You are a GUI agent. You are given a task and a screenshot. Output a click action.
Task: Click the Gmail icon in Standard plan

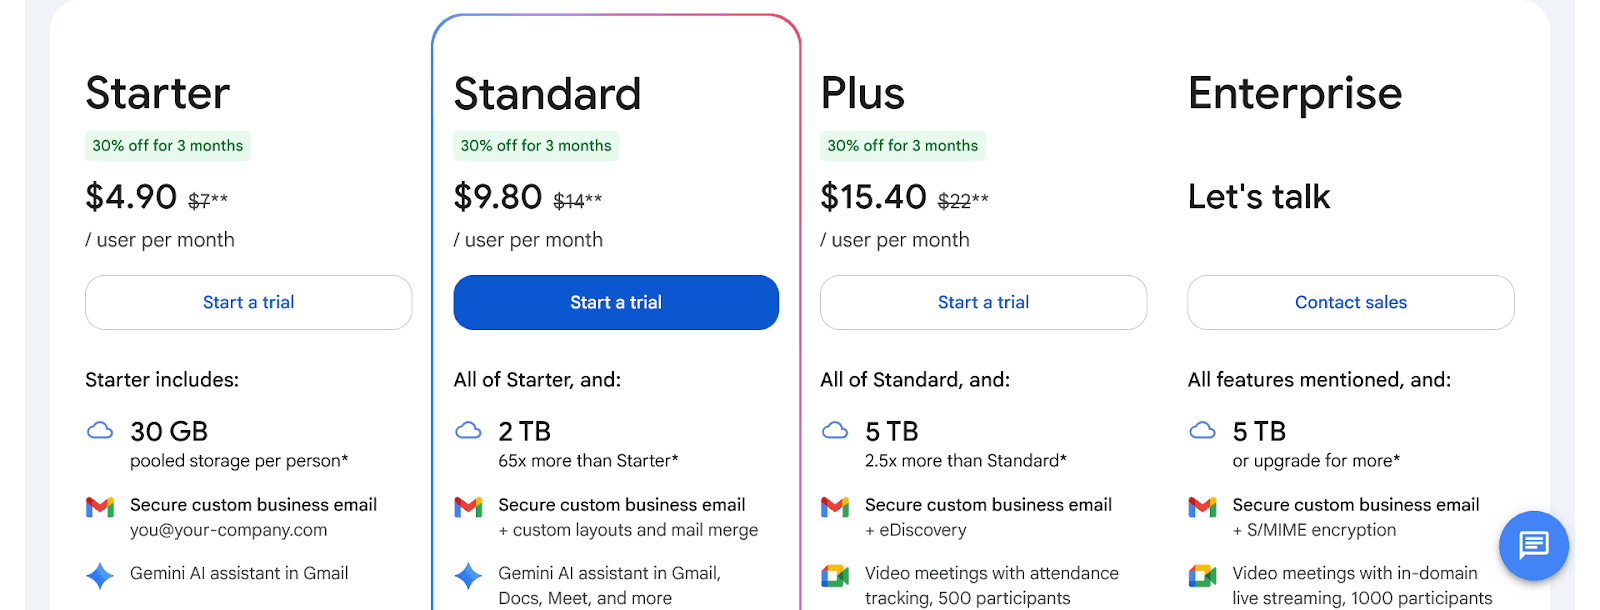click(468, 507)
